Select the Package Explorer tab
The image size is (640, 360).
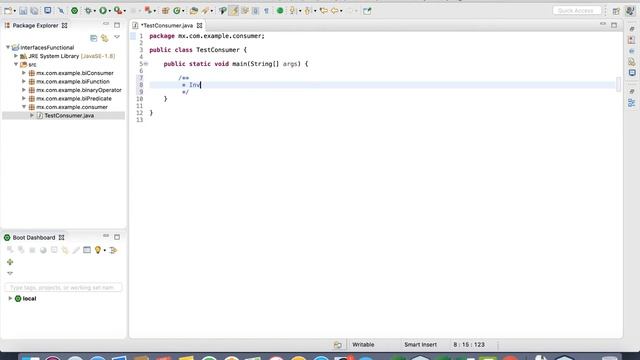coord(36,25)
